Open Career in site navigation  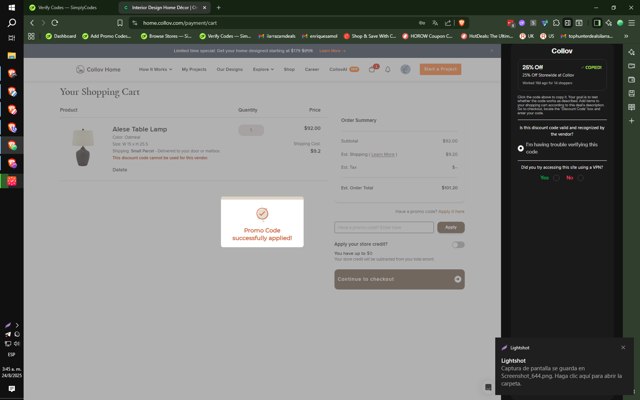(312, 69)
